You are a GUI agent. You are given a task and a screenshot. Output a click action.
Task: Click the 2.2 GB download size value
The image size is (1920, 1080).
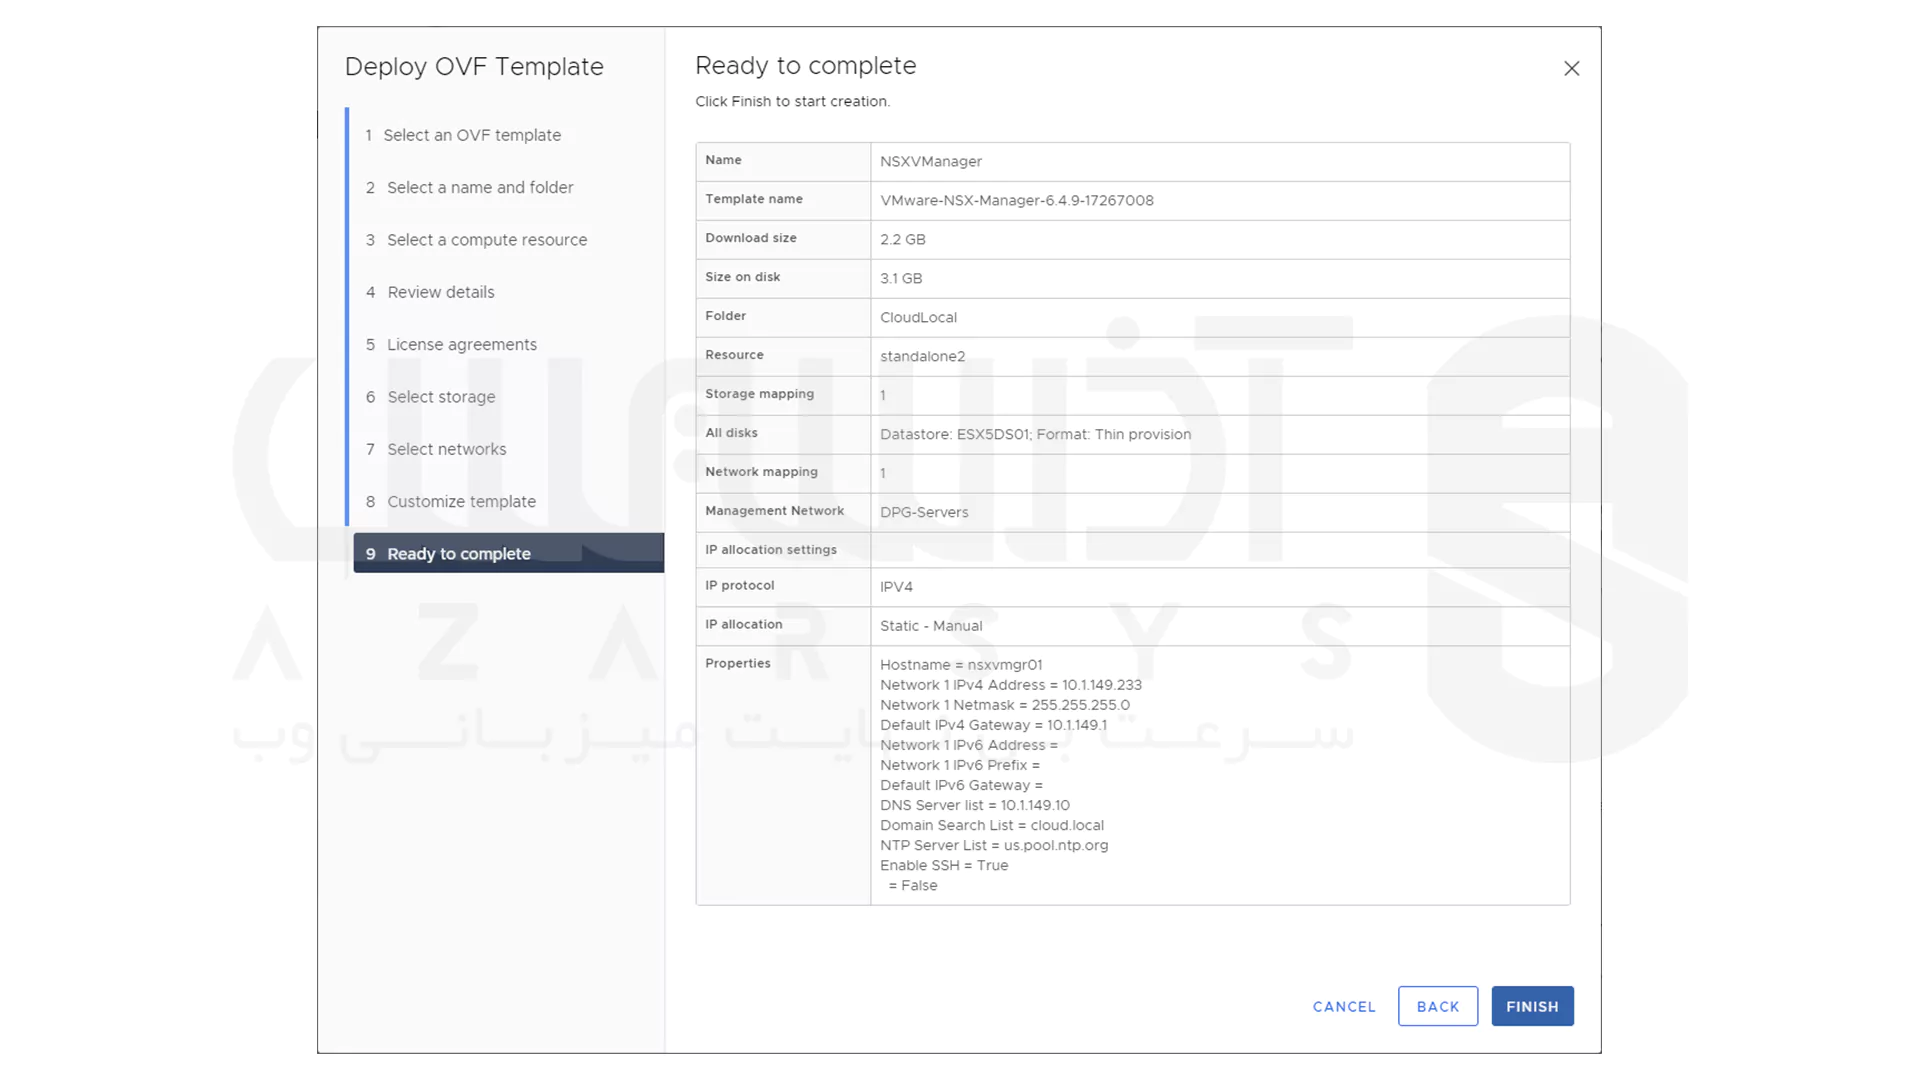point(902,239)
